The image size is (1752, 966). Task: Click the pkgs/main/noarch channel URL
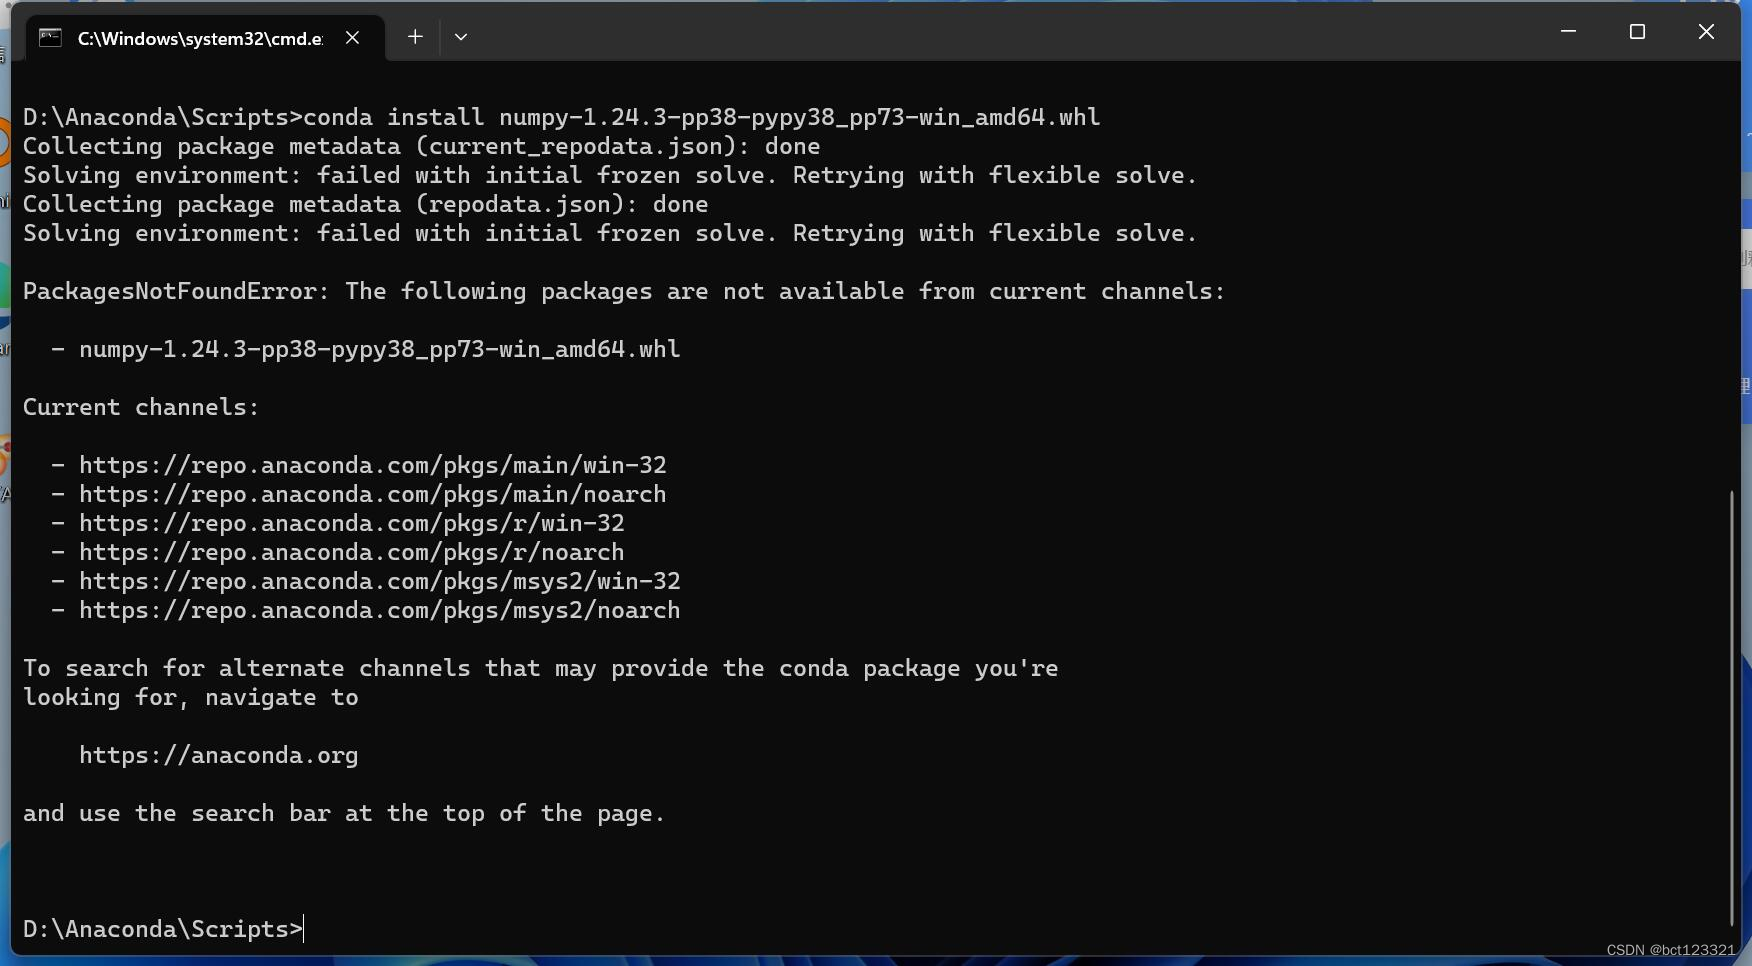point(372,493)
